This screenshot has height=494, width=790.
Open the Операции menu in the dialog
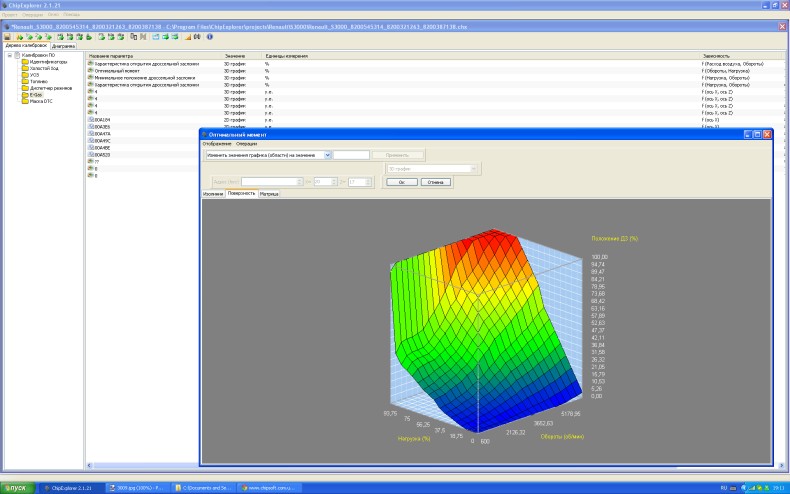(246, 144)
